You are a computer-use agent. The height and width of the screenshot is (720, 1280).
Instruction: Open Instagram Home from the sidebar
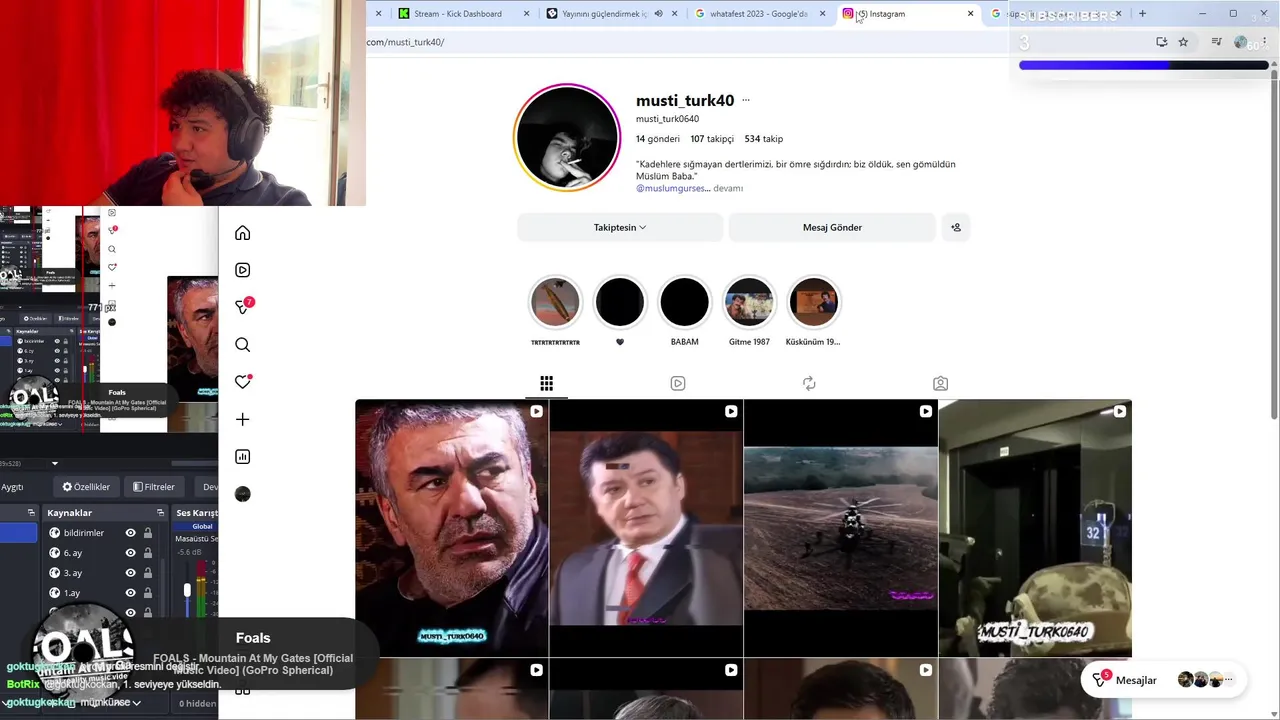click(242, 233)
